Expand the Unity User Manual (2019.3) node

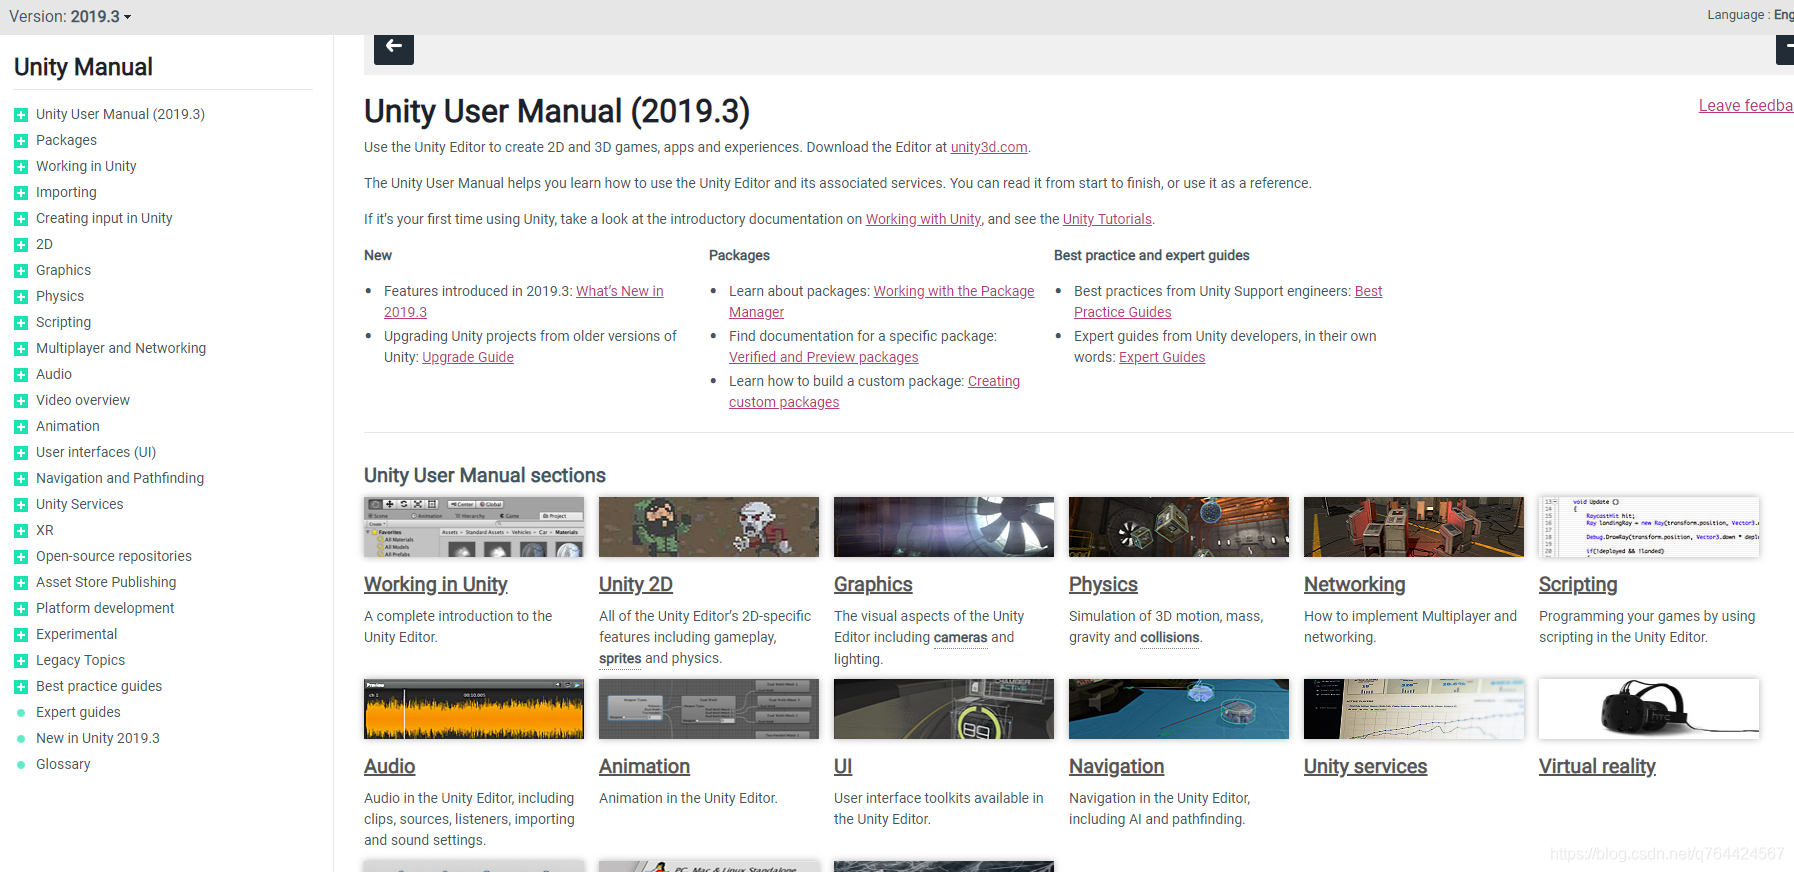click(x=21, y=115)
